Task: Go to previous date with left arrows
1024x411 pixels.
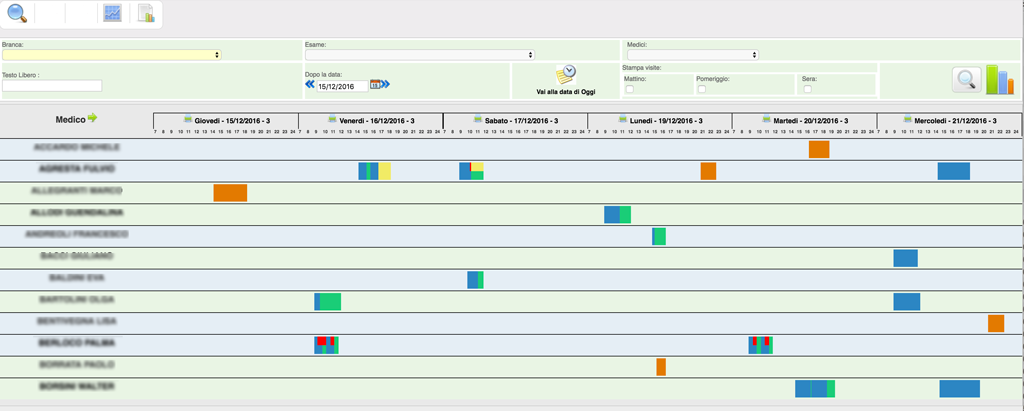Action: coord(310,85)
